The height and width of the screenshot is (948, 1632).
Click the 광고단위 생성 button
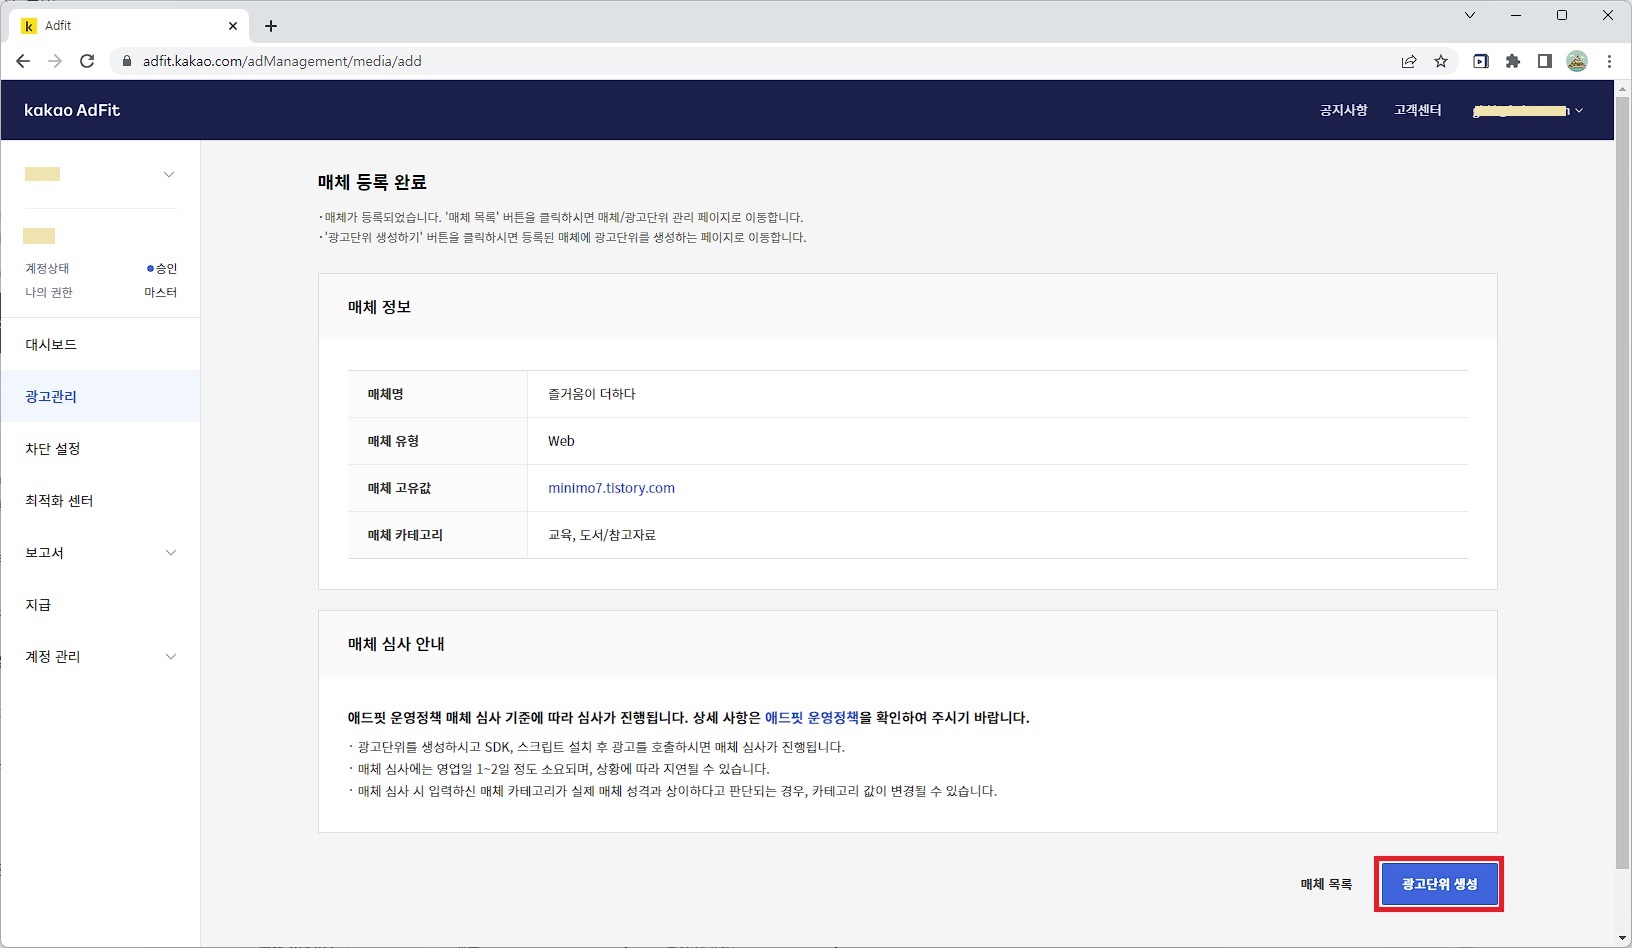[x=1439, y=884]
